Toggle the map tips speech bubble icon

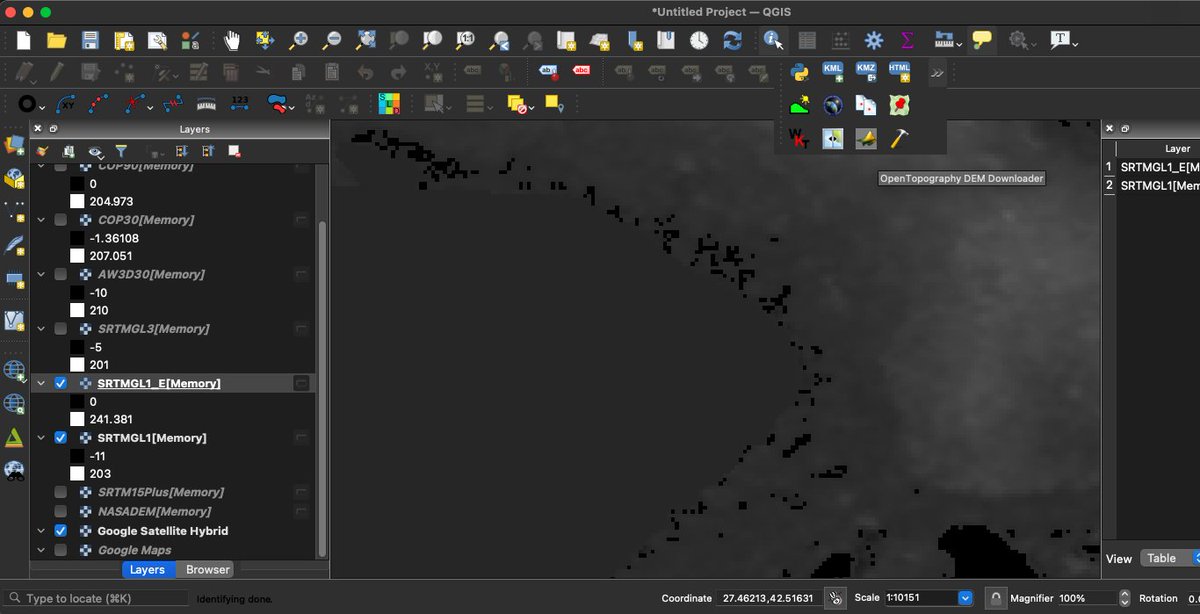(983, 40)
